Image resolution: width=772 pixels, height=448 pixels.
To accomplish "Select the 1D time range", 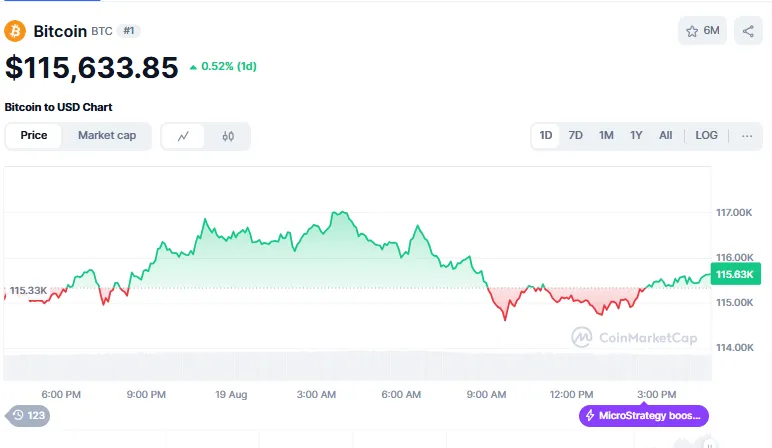I will pos(546,136).
